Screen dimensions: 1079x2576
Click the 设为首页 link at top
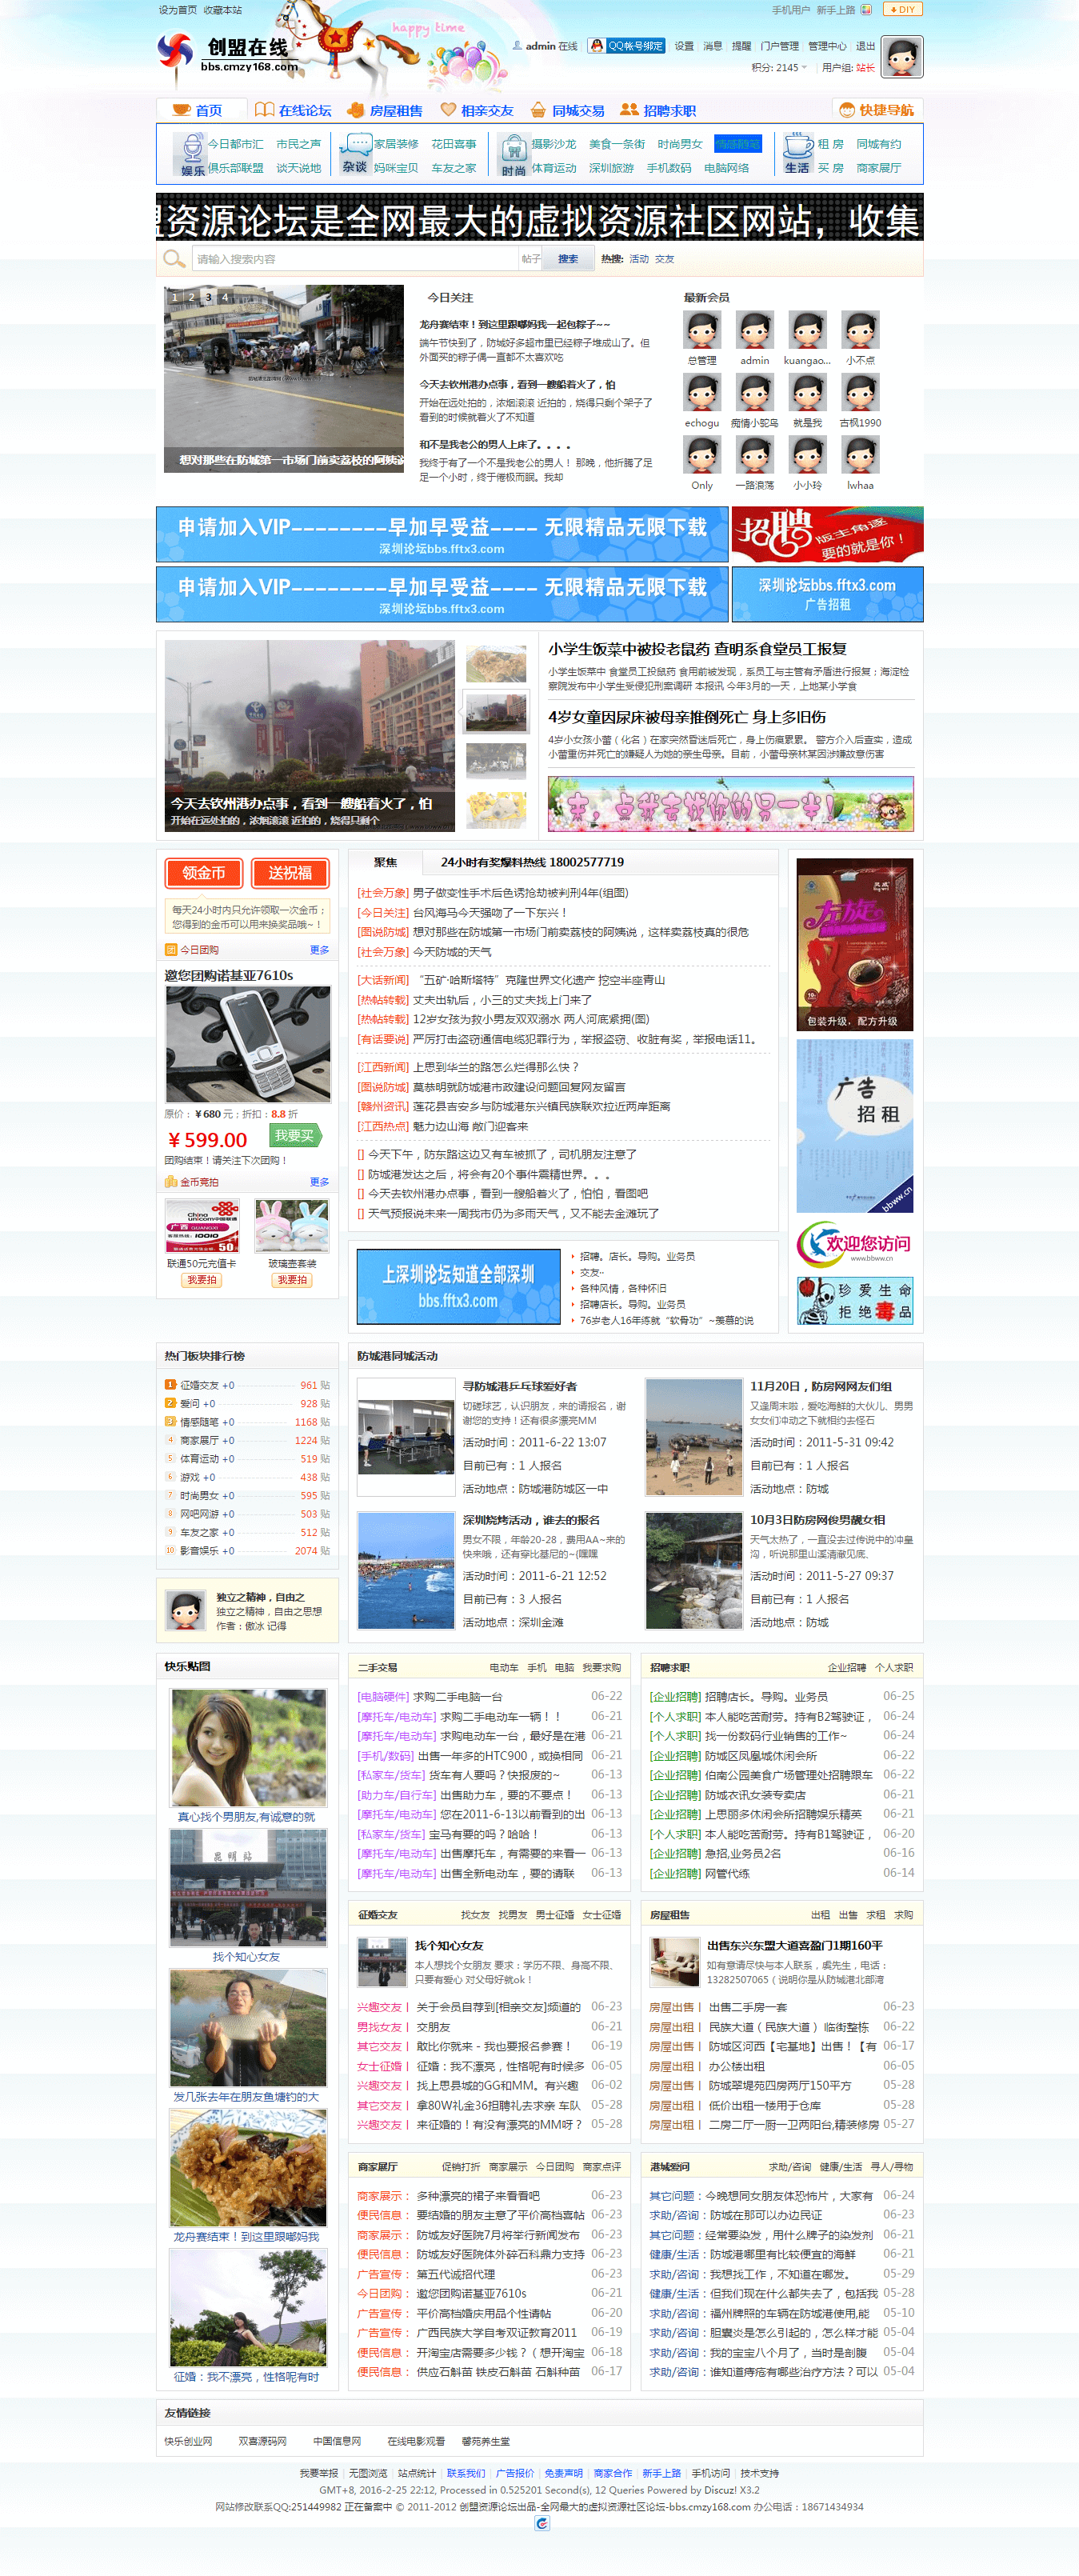coord(177,10)
